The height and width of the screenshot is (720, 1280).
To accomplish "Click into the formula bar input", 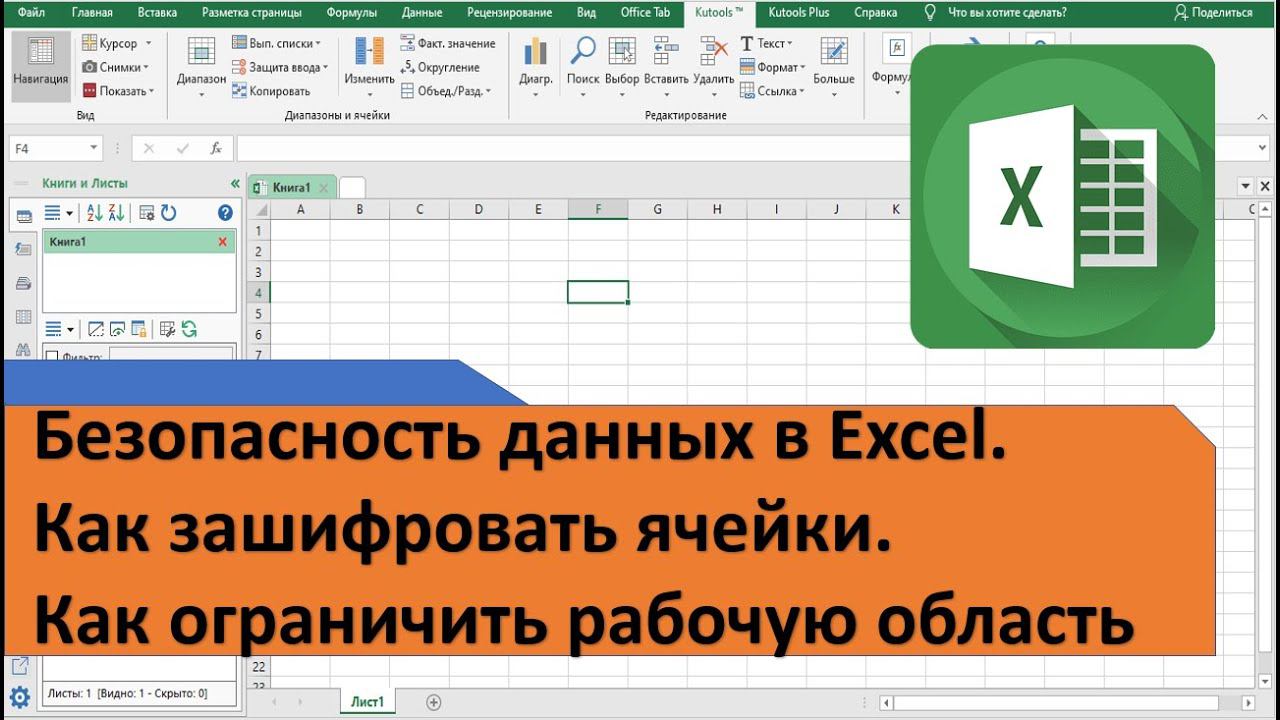I will click(x=745, y=148).
